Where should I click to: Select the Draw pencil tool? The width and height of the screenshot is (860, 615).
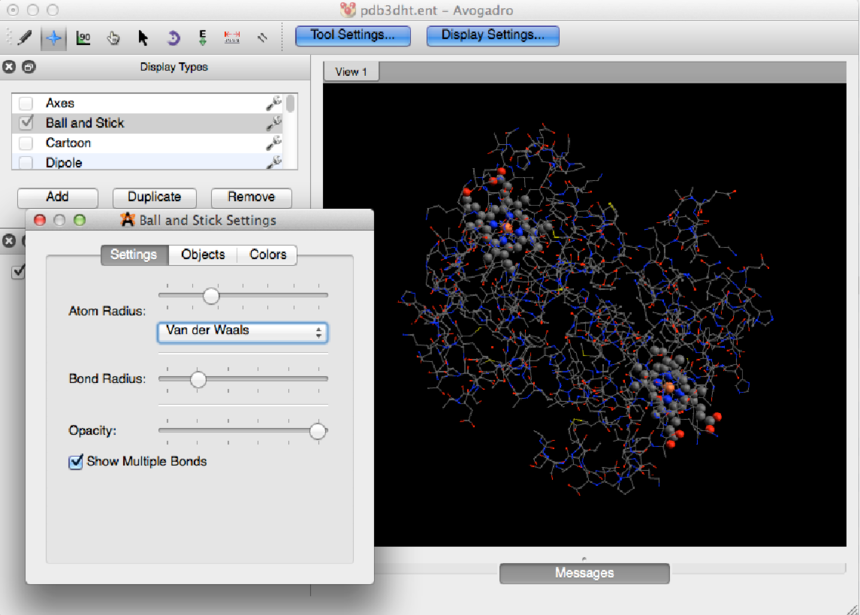point(23,38)
